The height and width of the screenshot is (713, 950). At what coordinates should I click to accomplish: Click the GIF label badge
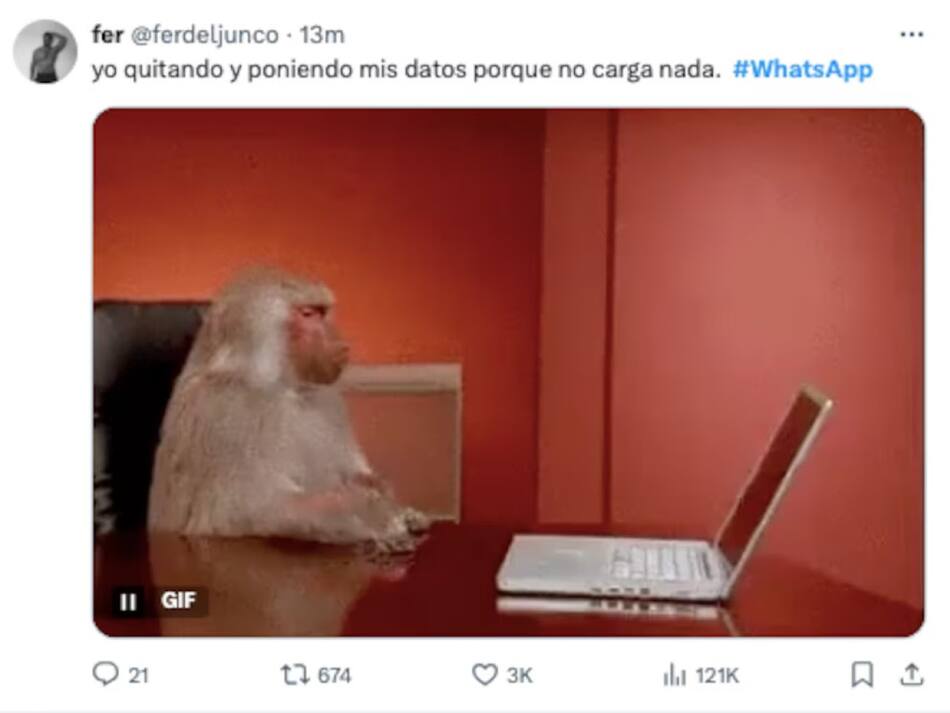(x=178, y=600)
